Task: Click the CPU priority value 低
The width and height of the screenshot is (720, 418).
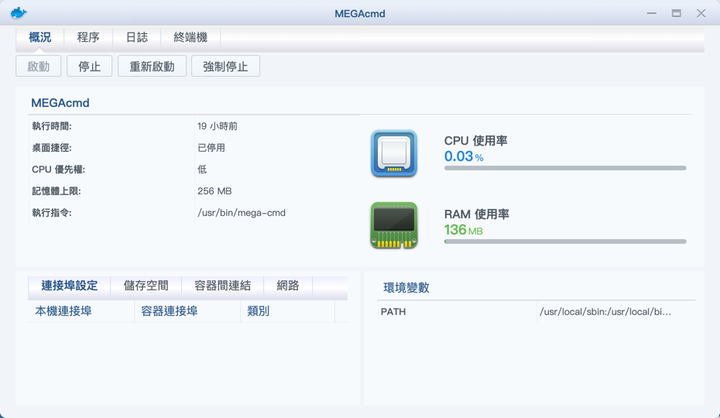Action: (202, 169)
